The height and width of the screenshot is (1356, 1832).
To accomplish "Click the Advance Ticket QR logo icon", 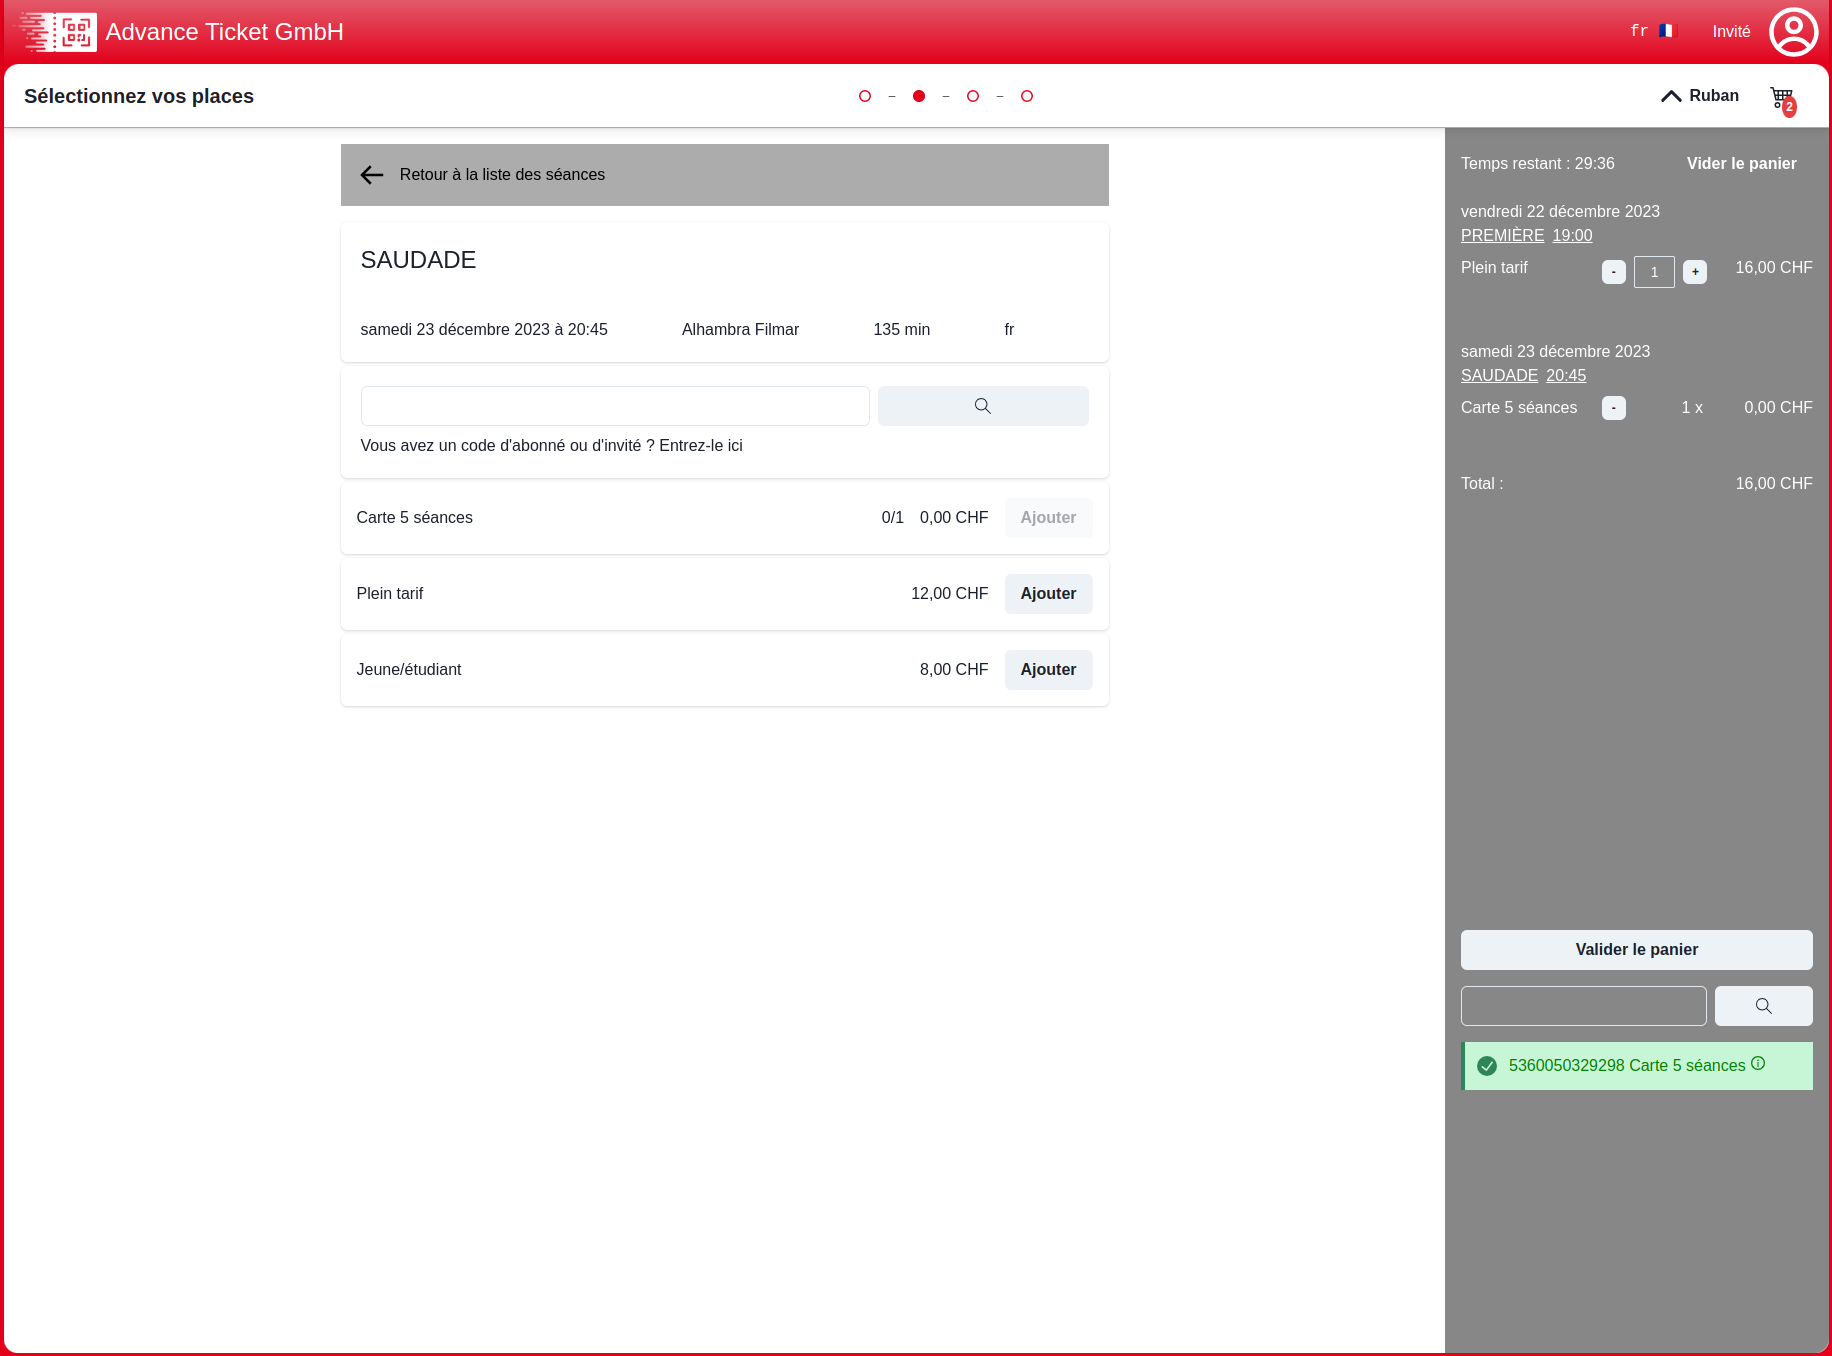I will (58, 32).
